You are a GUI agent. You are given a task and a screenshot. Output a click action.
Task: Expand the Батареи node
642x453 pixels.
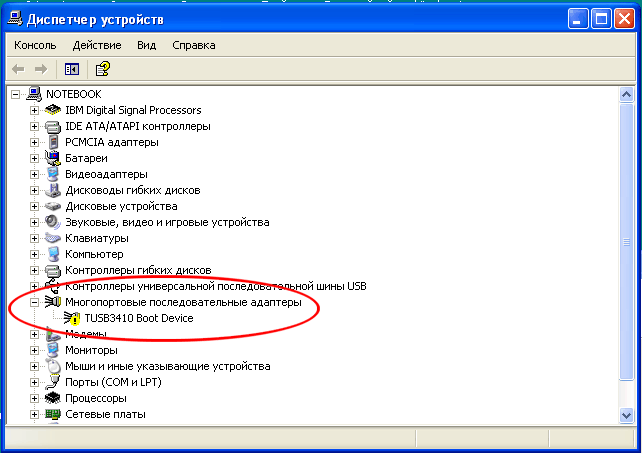tap(34, 159)
